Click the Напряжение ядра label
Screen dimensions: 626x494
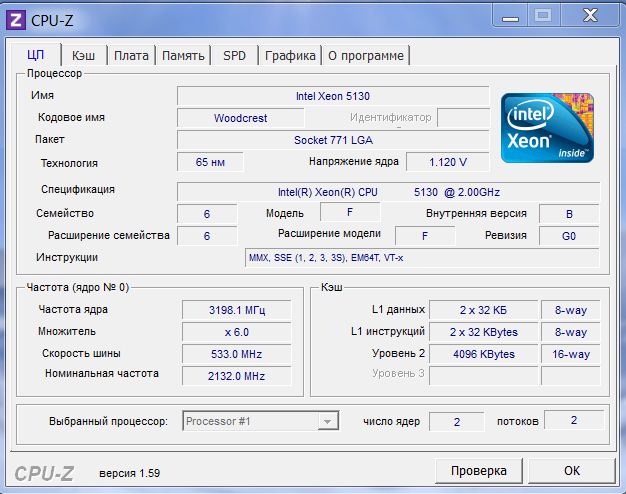pyautogui.click(x=354, y=161)
